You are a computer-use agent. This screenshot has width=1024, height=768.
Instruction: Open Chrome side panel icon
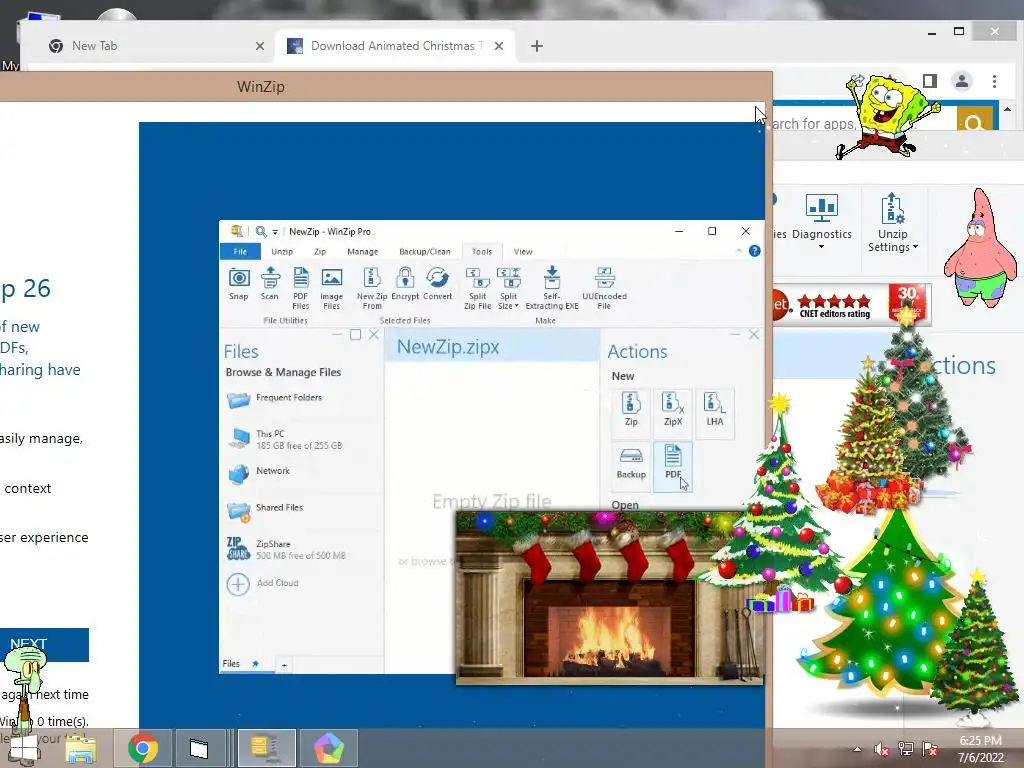[x=930, y=81]
